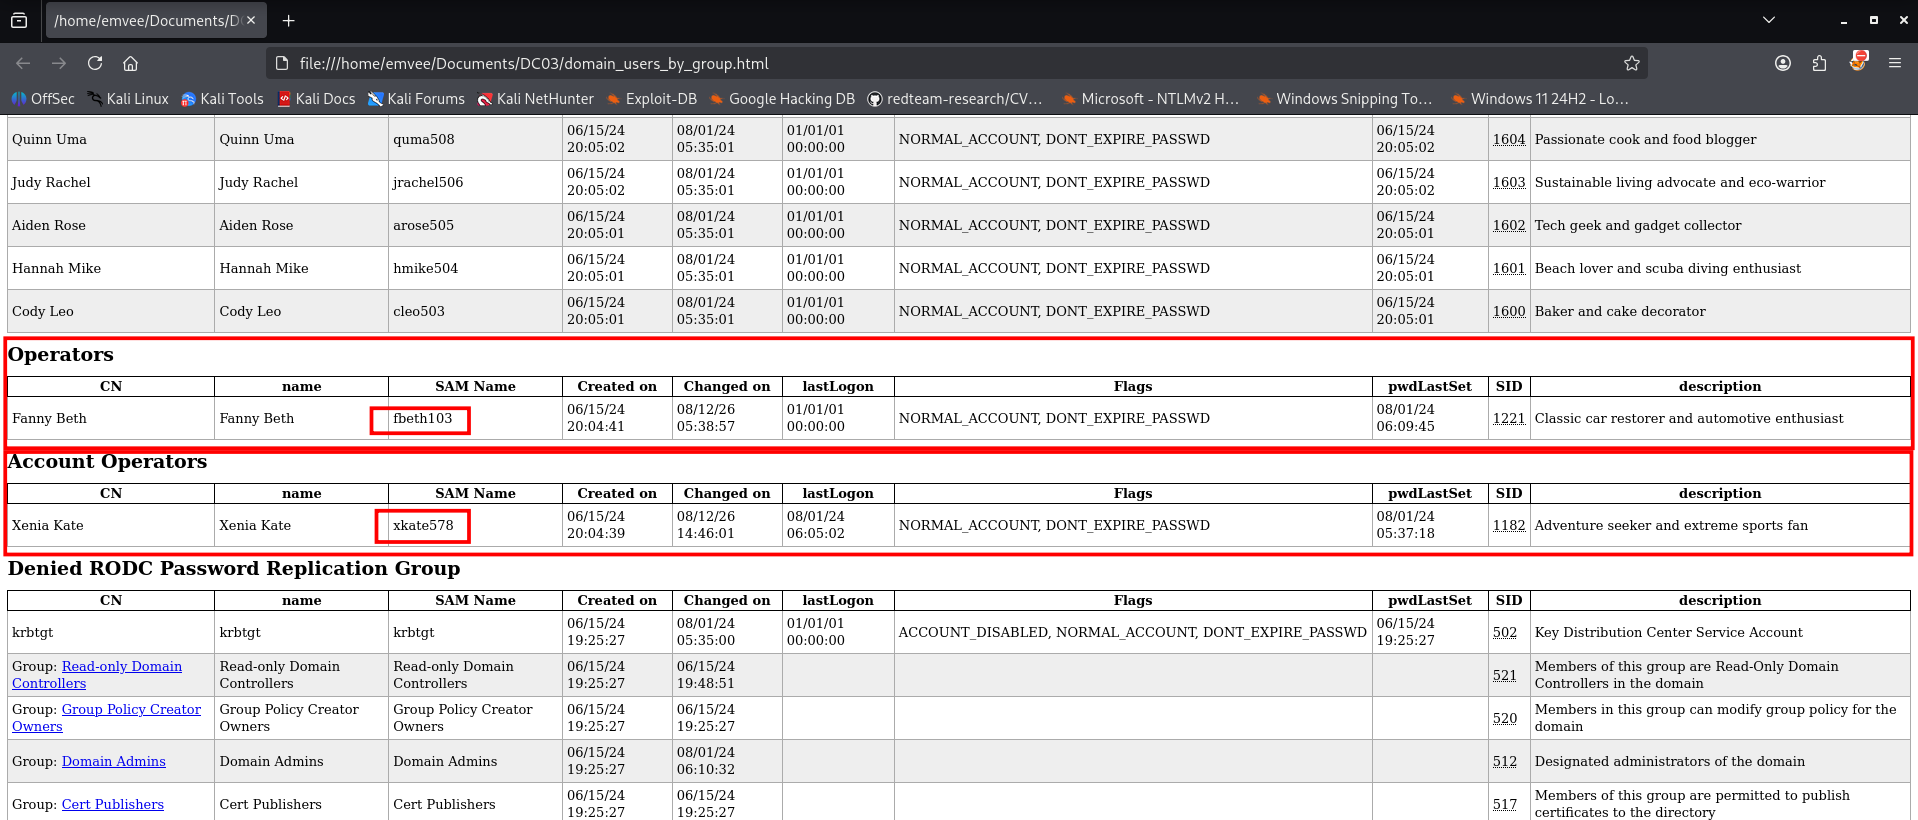The width and height of the screenshot is (1918, 820).
Task: Click SAM name jrachel506
Action: pyautogui.click(x=428, y=182)
